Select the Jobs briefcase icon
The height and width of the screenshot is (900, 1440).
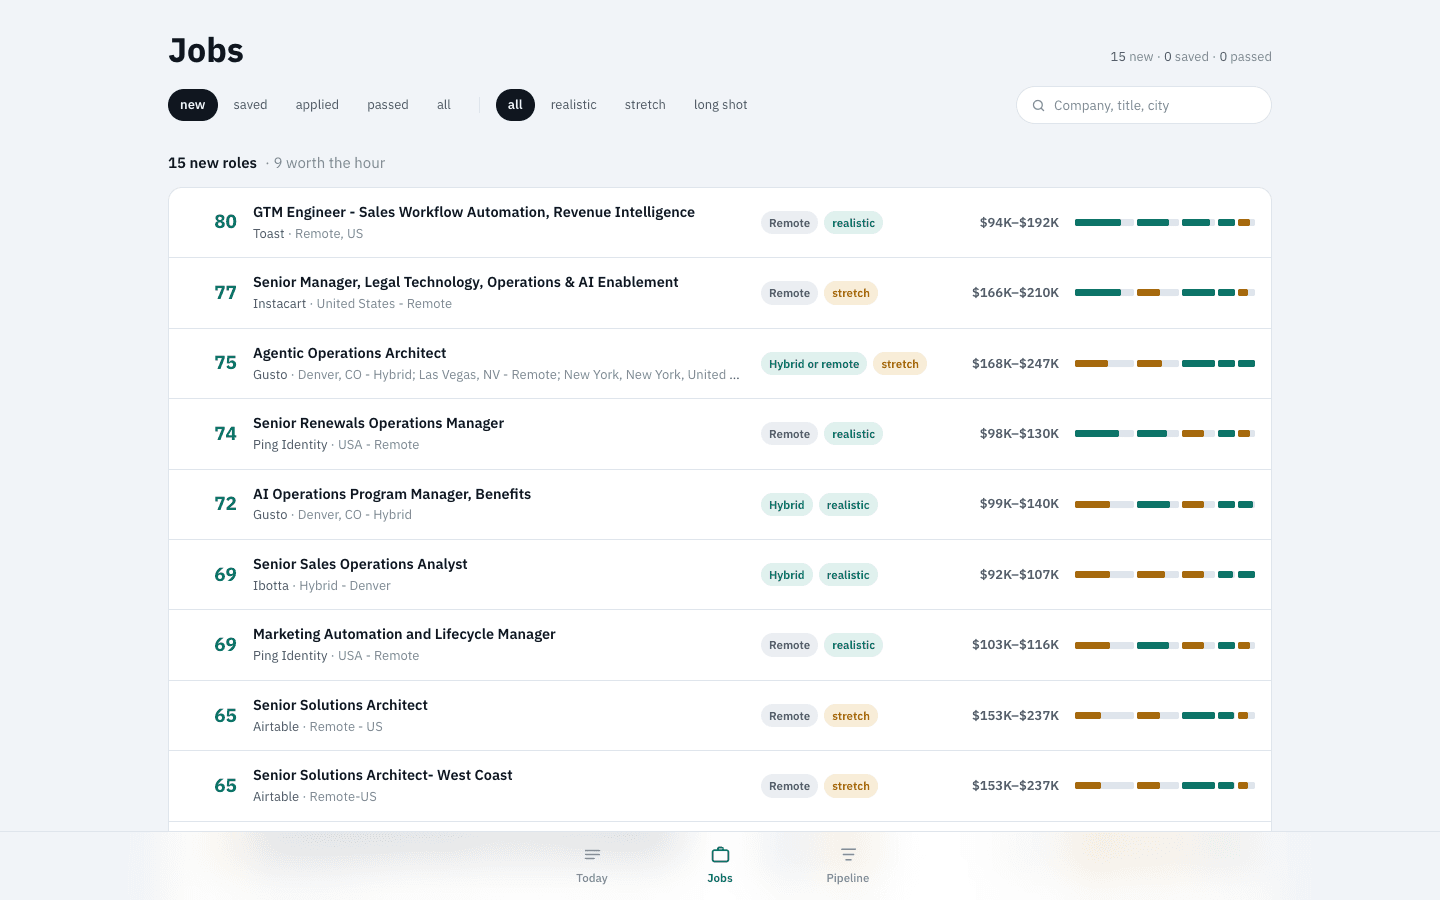[720, 855]
